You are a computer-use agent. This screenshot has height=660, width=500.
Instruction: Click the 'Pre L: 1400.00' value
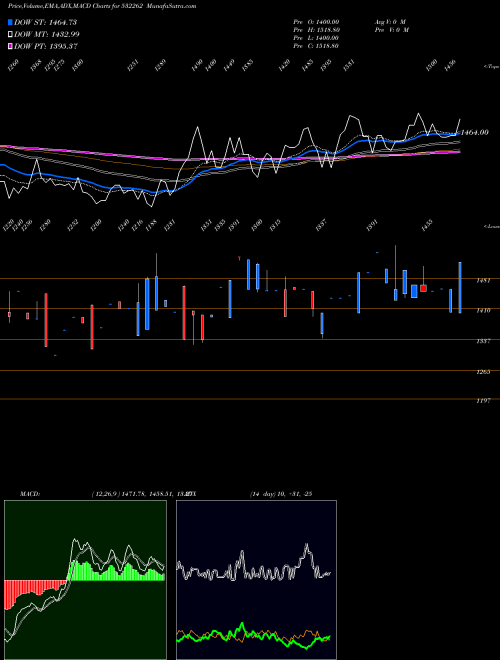(x=316, y=38)
